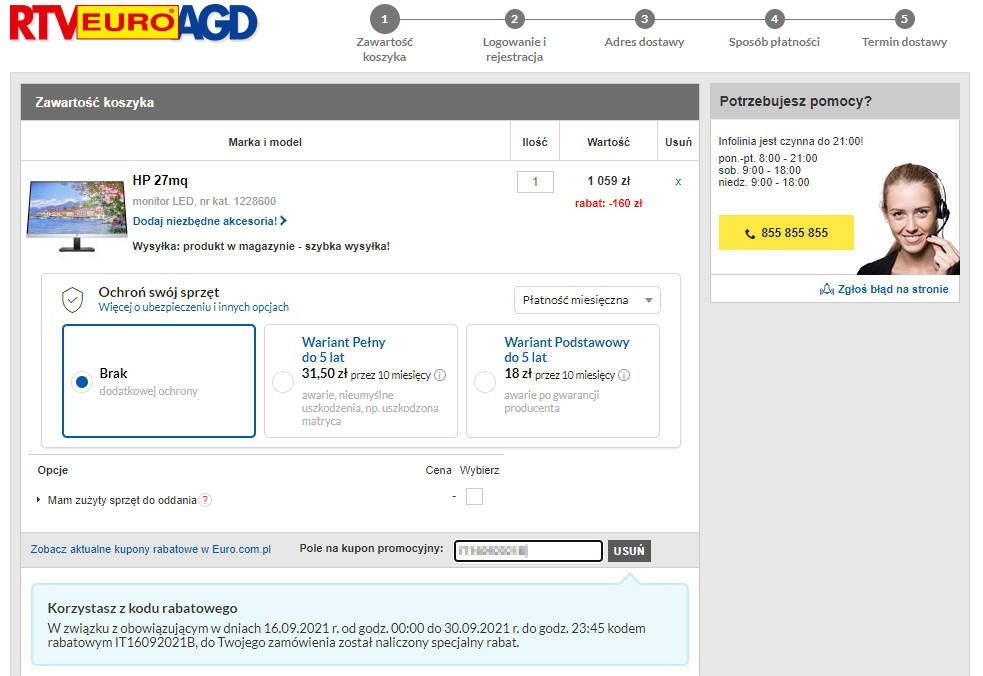The height and width of the screenshot is (676, 983).
Task: Click the Zawartość koszyka step label
Action: [384, 50]
